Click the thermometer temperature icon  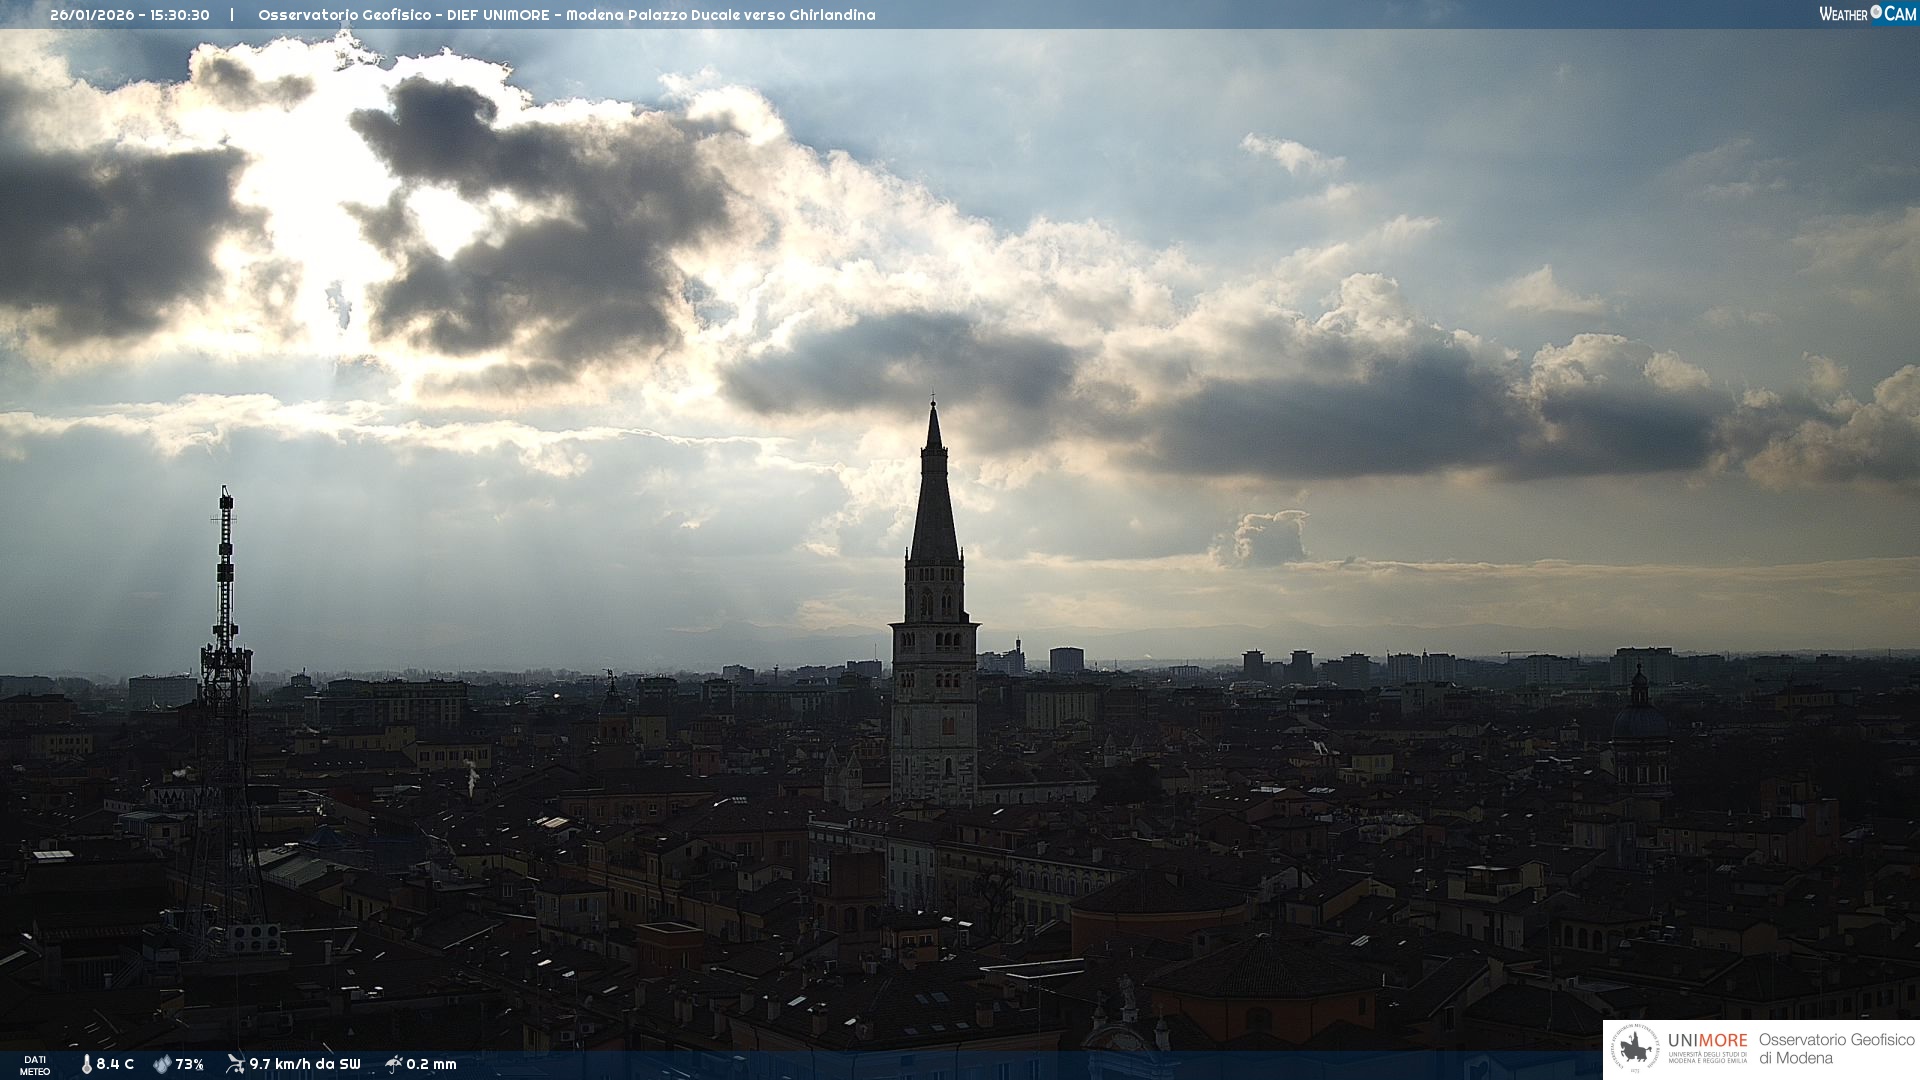(87, 1064)
